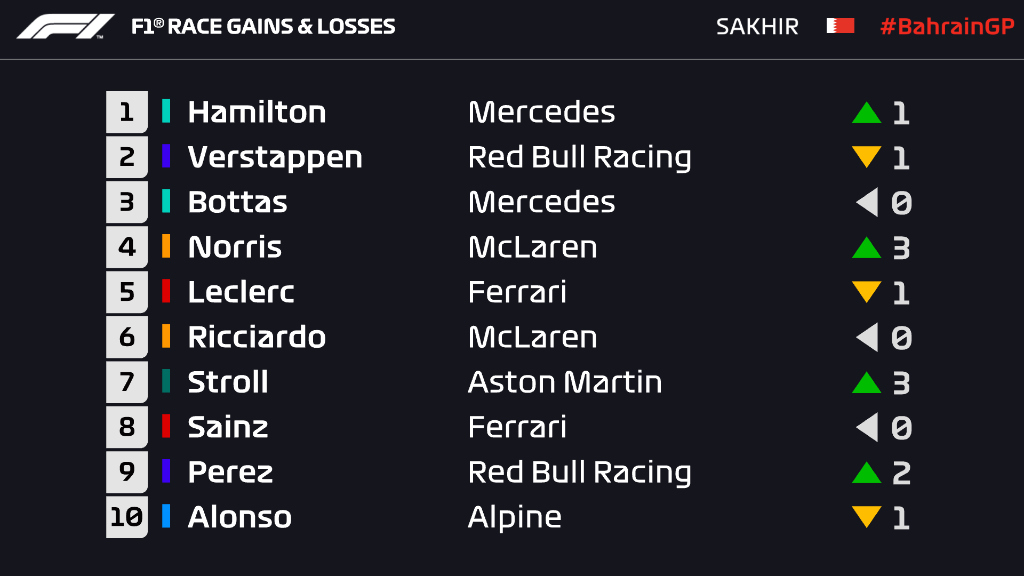Click the teal Mercedes color bar beside Hamilton
Image resolution: width=1024 pixels, height=576 pixels.
[x=166, y=111]
